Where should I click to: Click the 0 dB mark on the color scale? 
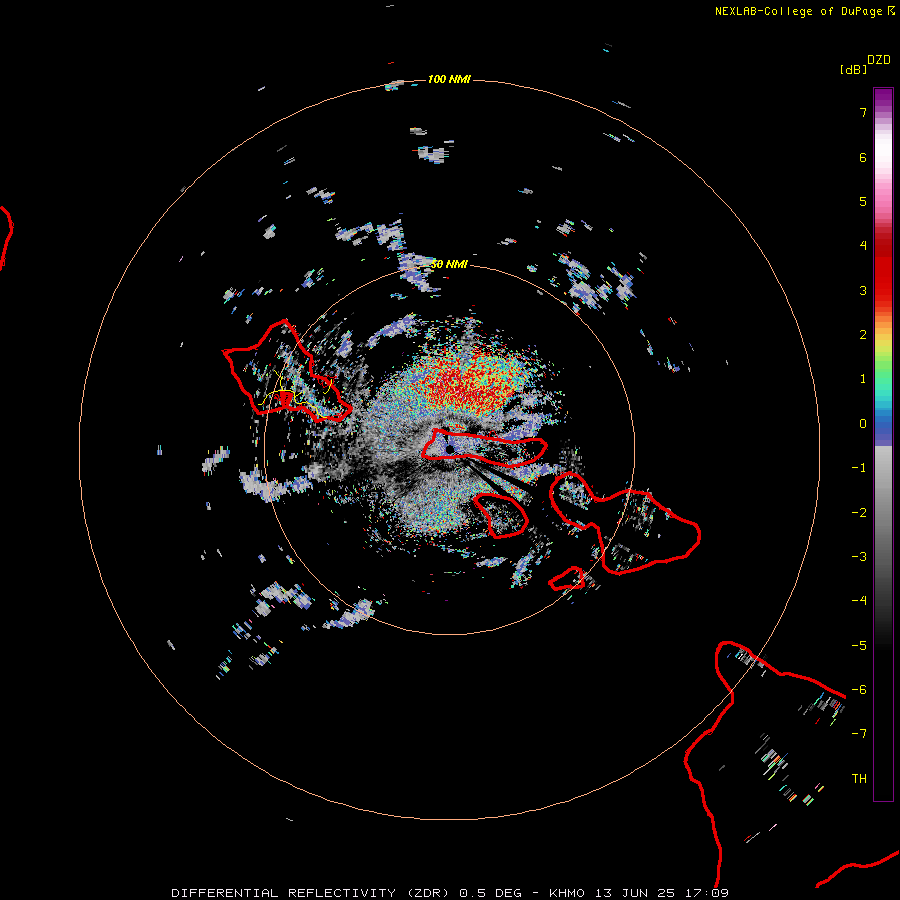click(863, 424)
